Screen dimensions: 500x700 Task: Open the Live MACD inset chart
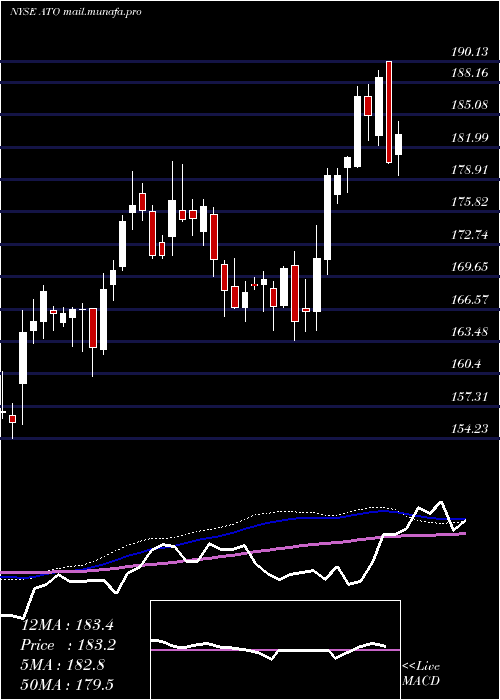[275, 650]
